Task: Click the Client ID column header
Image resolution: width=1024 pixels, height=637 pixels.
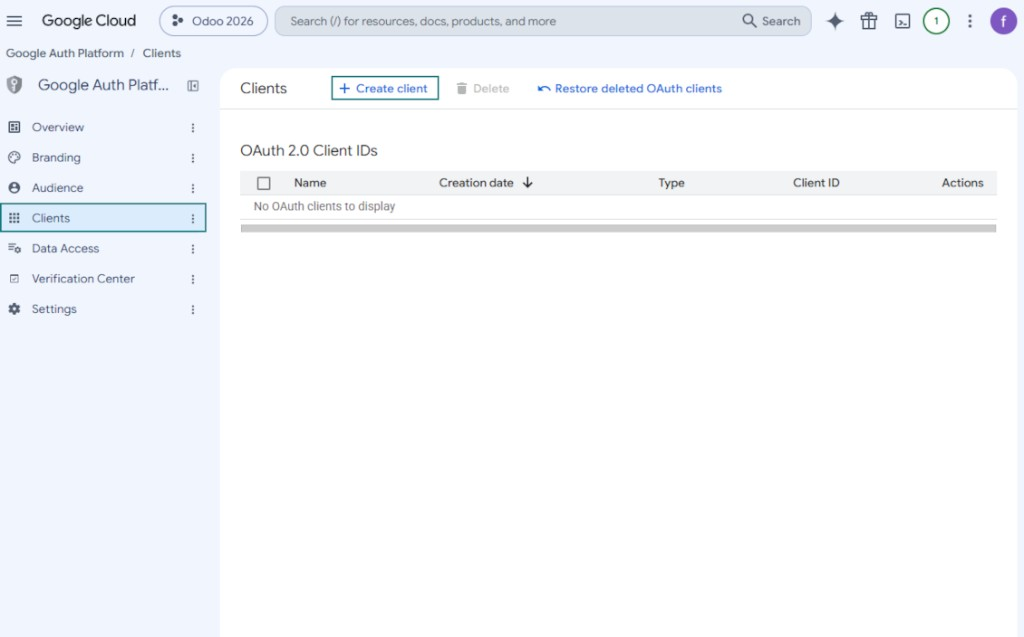Action: click(816, 183)
